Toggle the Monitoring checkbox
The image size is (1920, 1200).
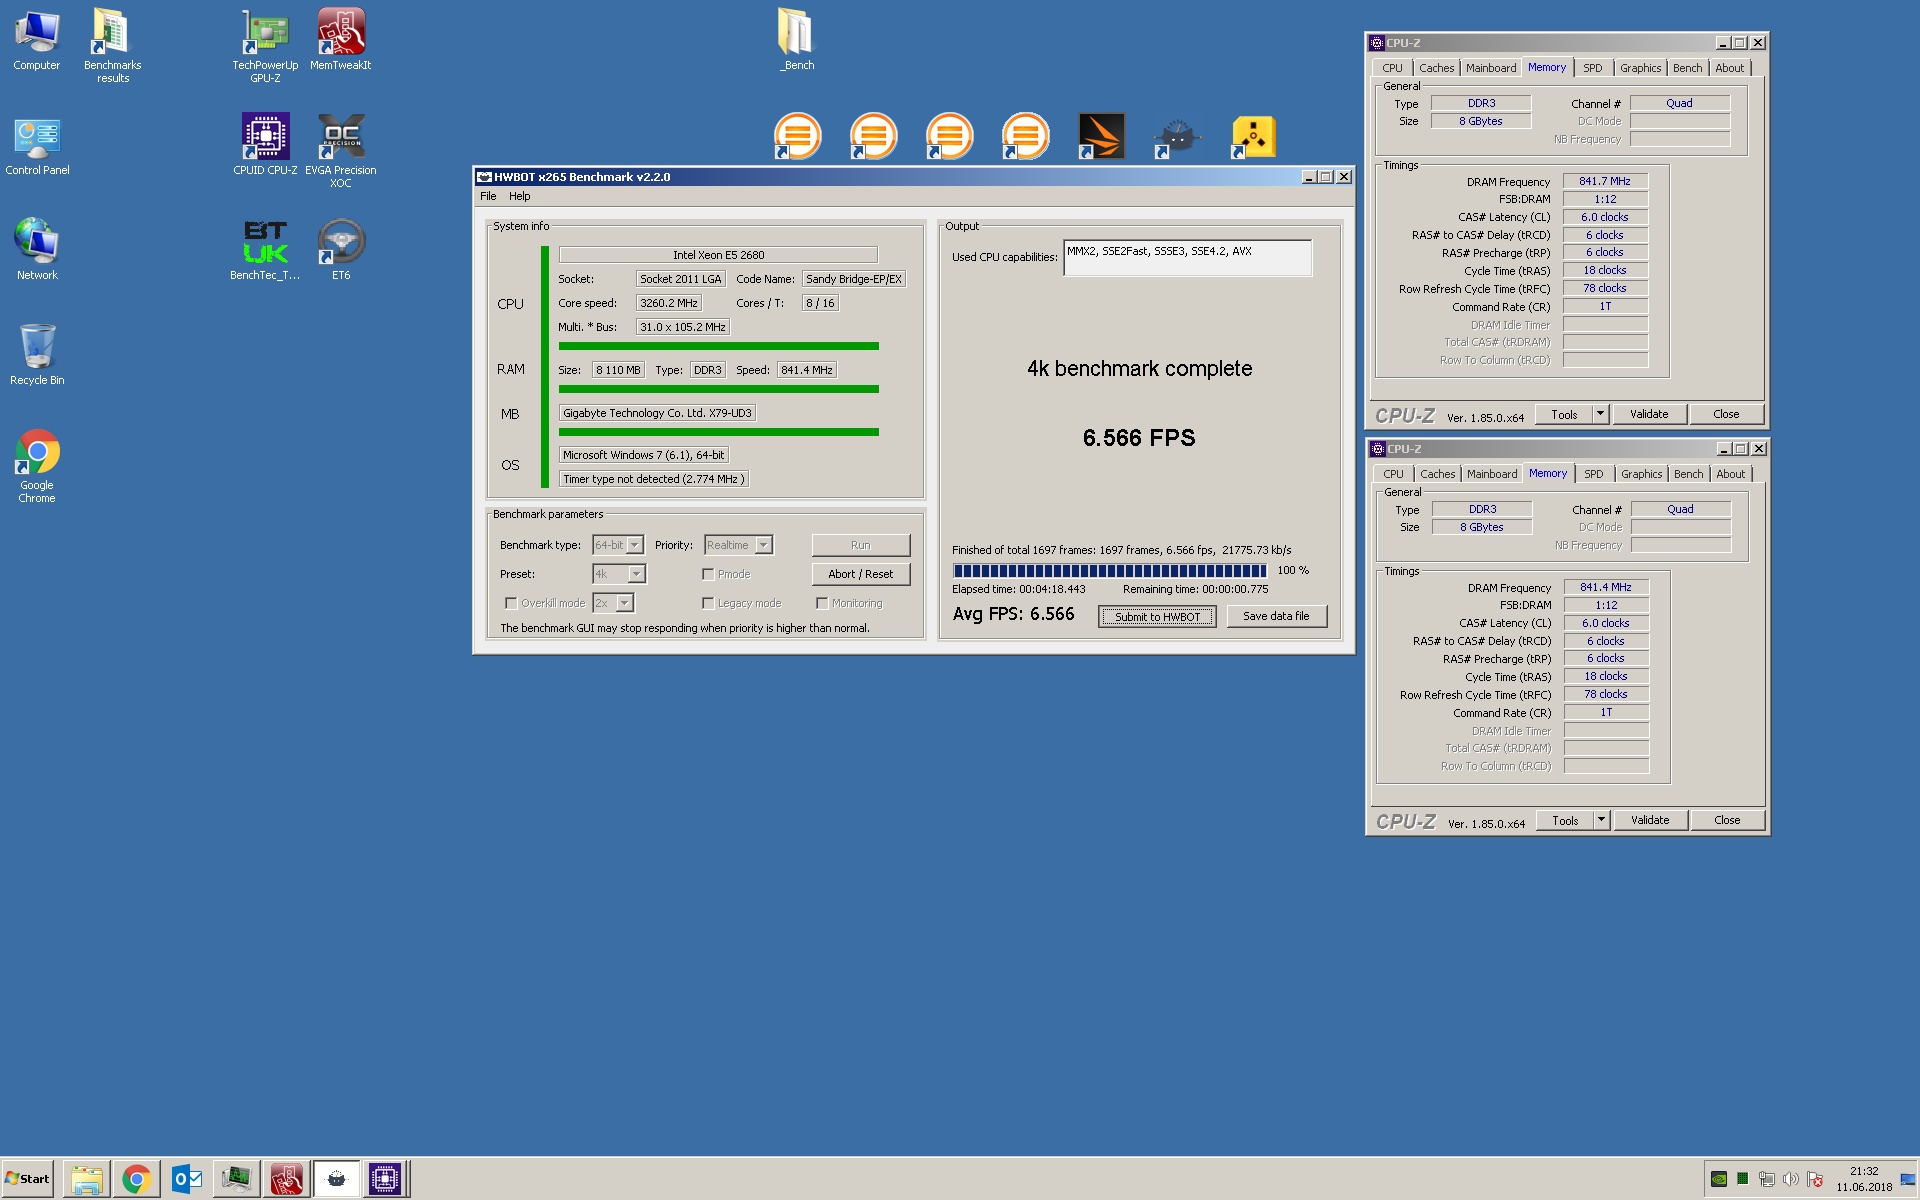822,603
